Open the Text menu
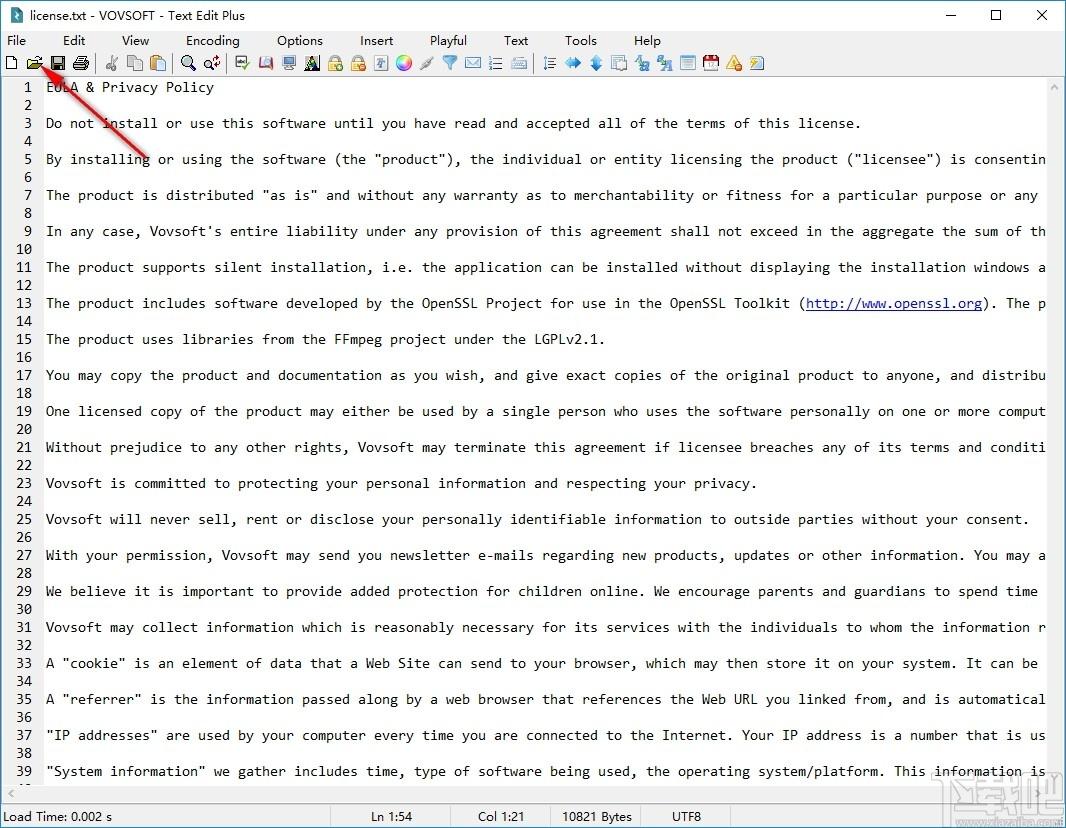1066x828 pixels. [516, 41]
